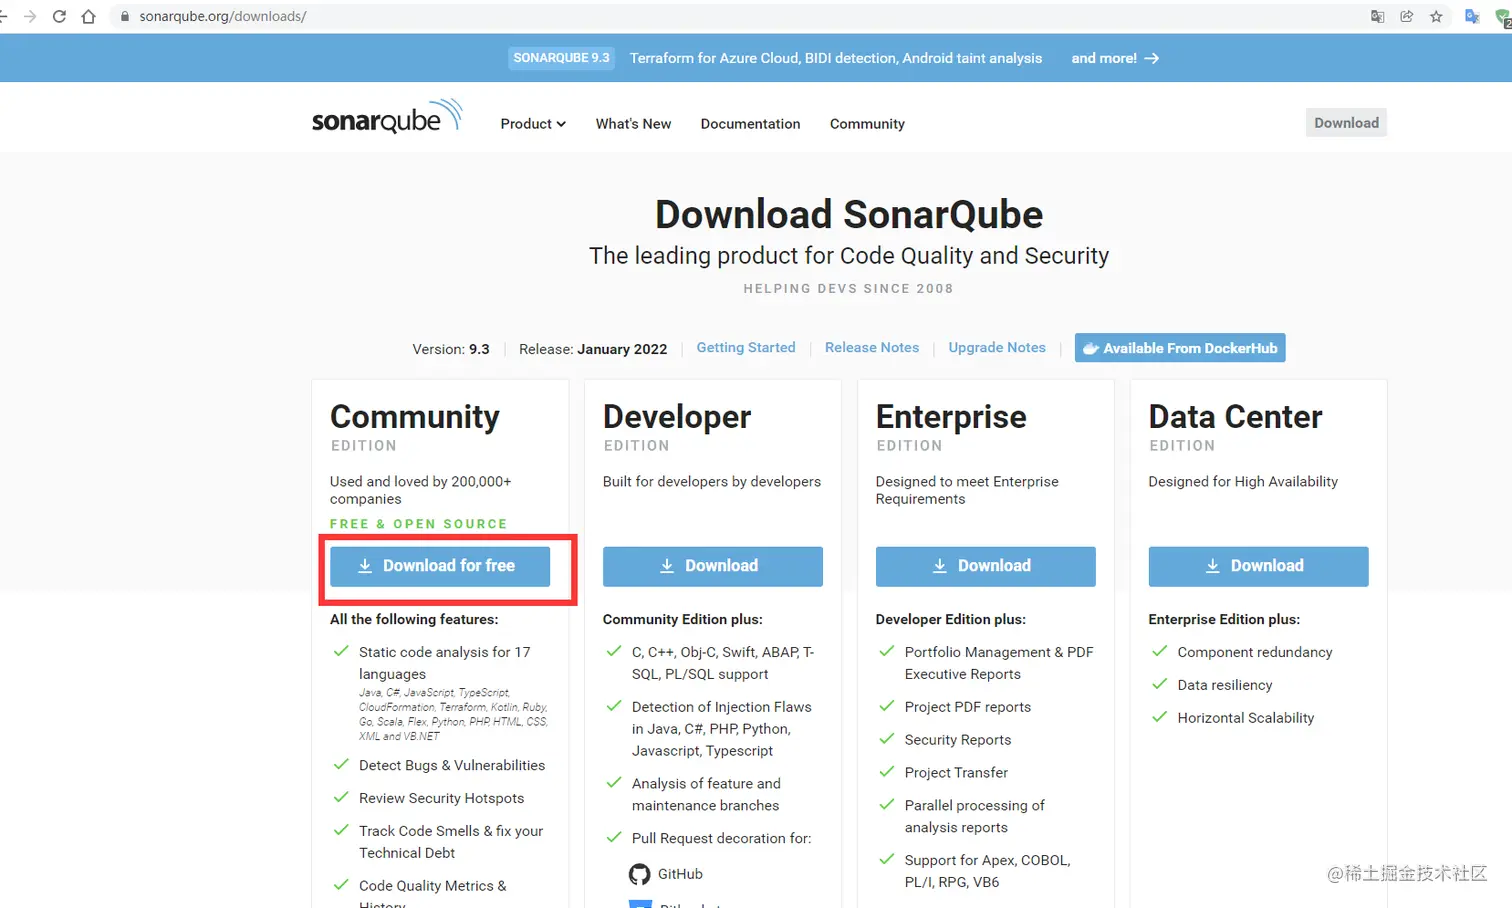Screen dimensions: 1512x908
Task: Click the 'FREE & OPEN SOURCE' label
Action: pos(419,524)
